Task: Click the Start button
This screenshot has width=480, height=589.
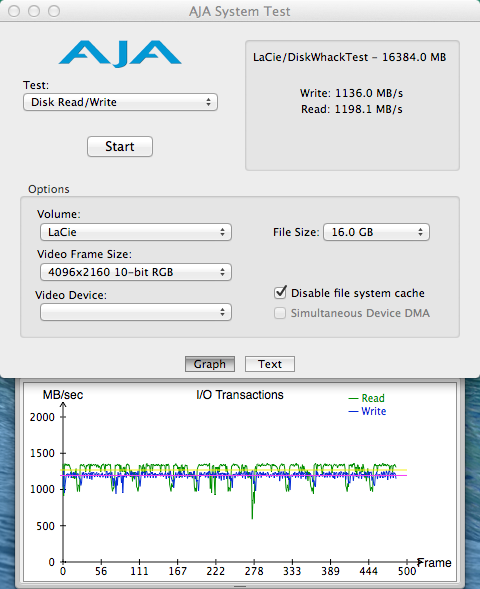Action: (120, 146)
